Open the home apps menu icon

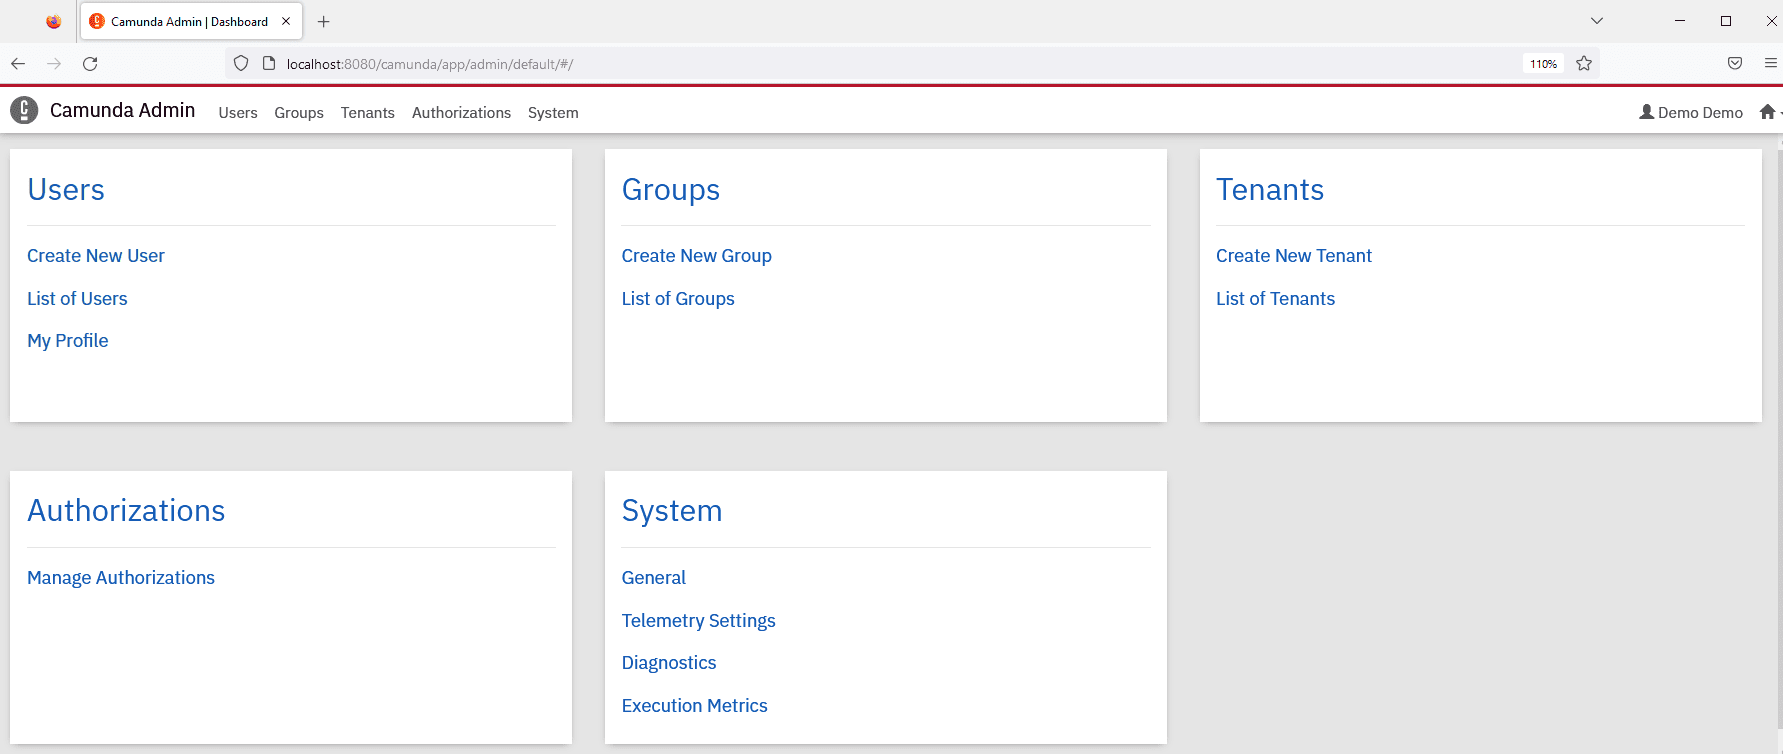click(1768, 112)
